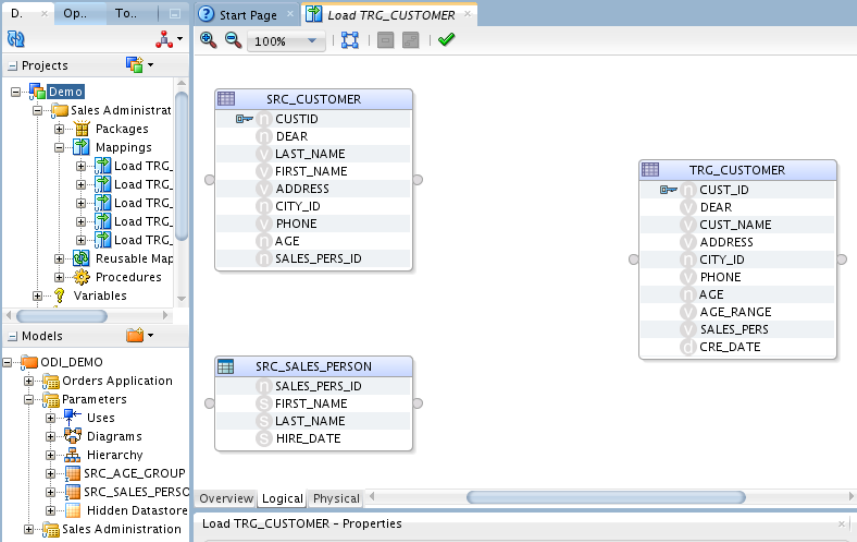Collapse the Mappings tree node
857x542 pixels.
[59, 148]
